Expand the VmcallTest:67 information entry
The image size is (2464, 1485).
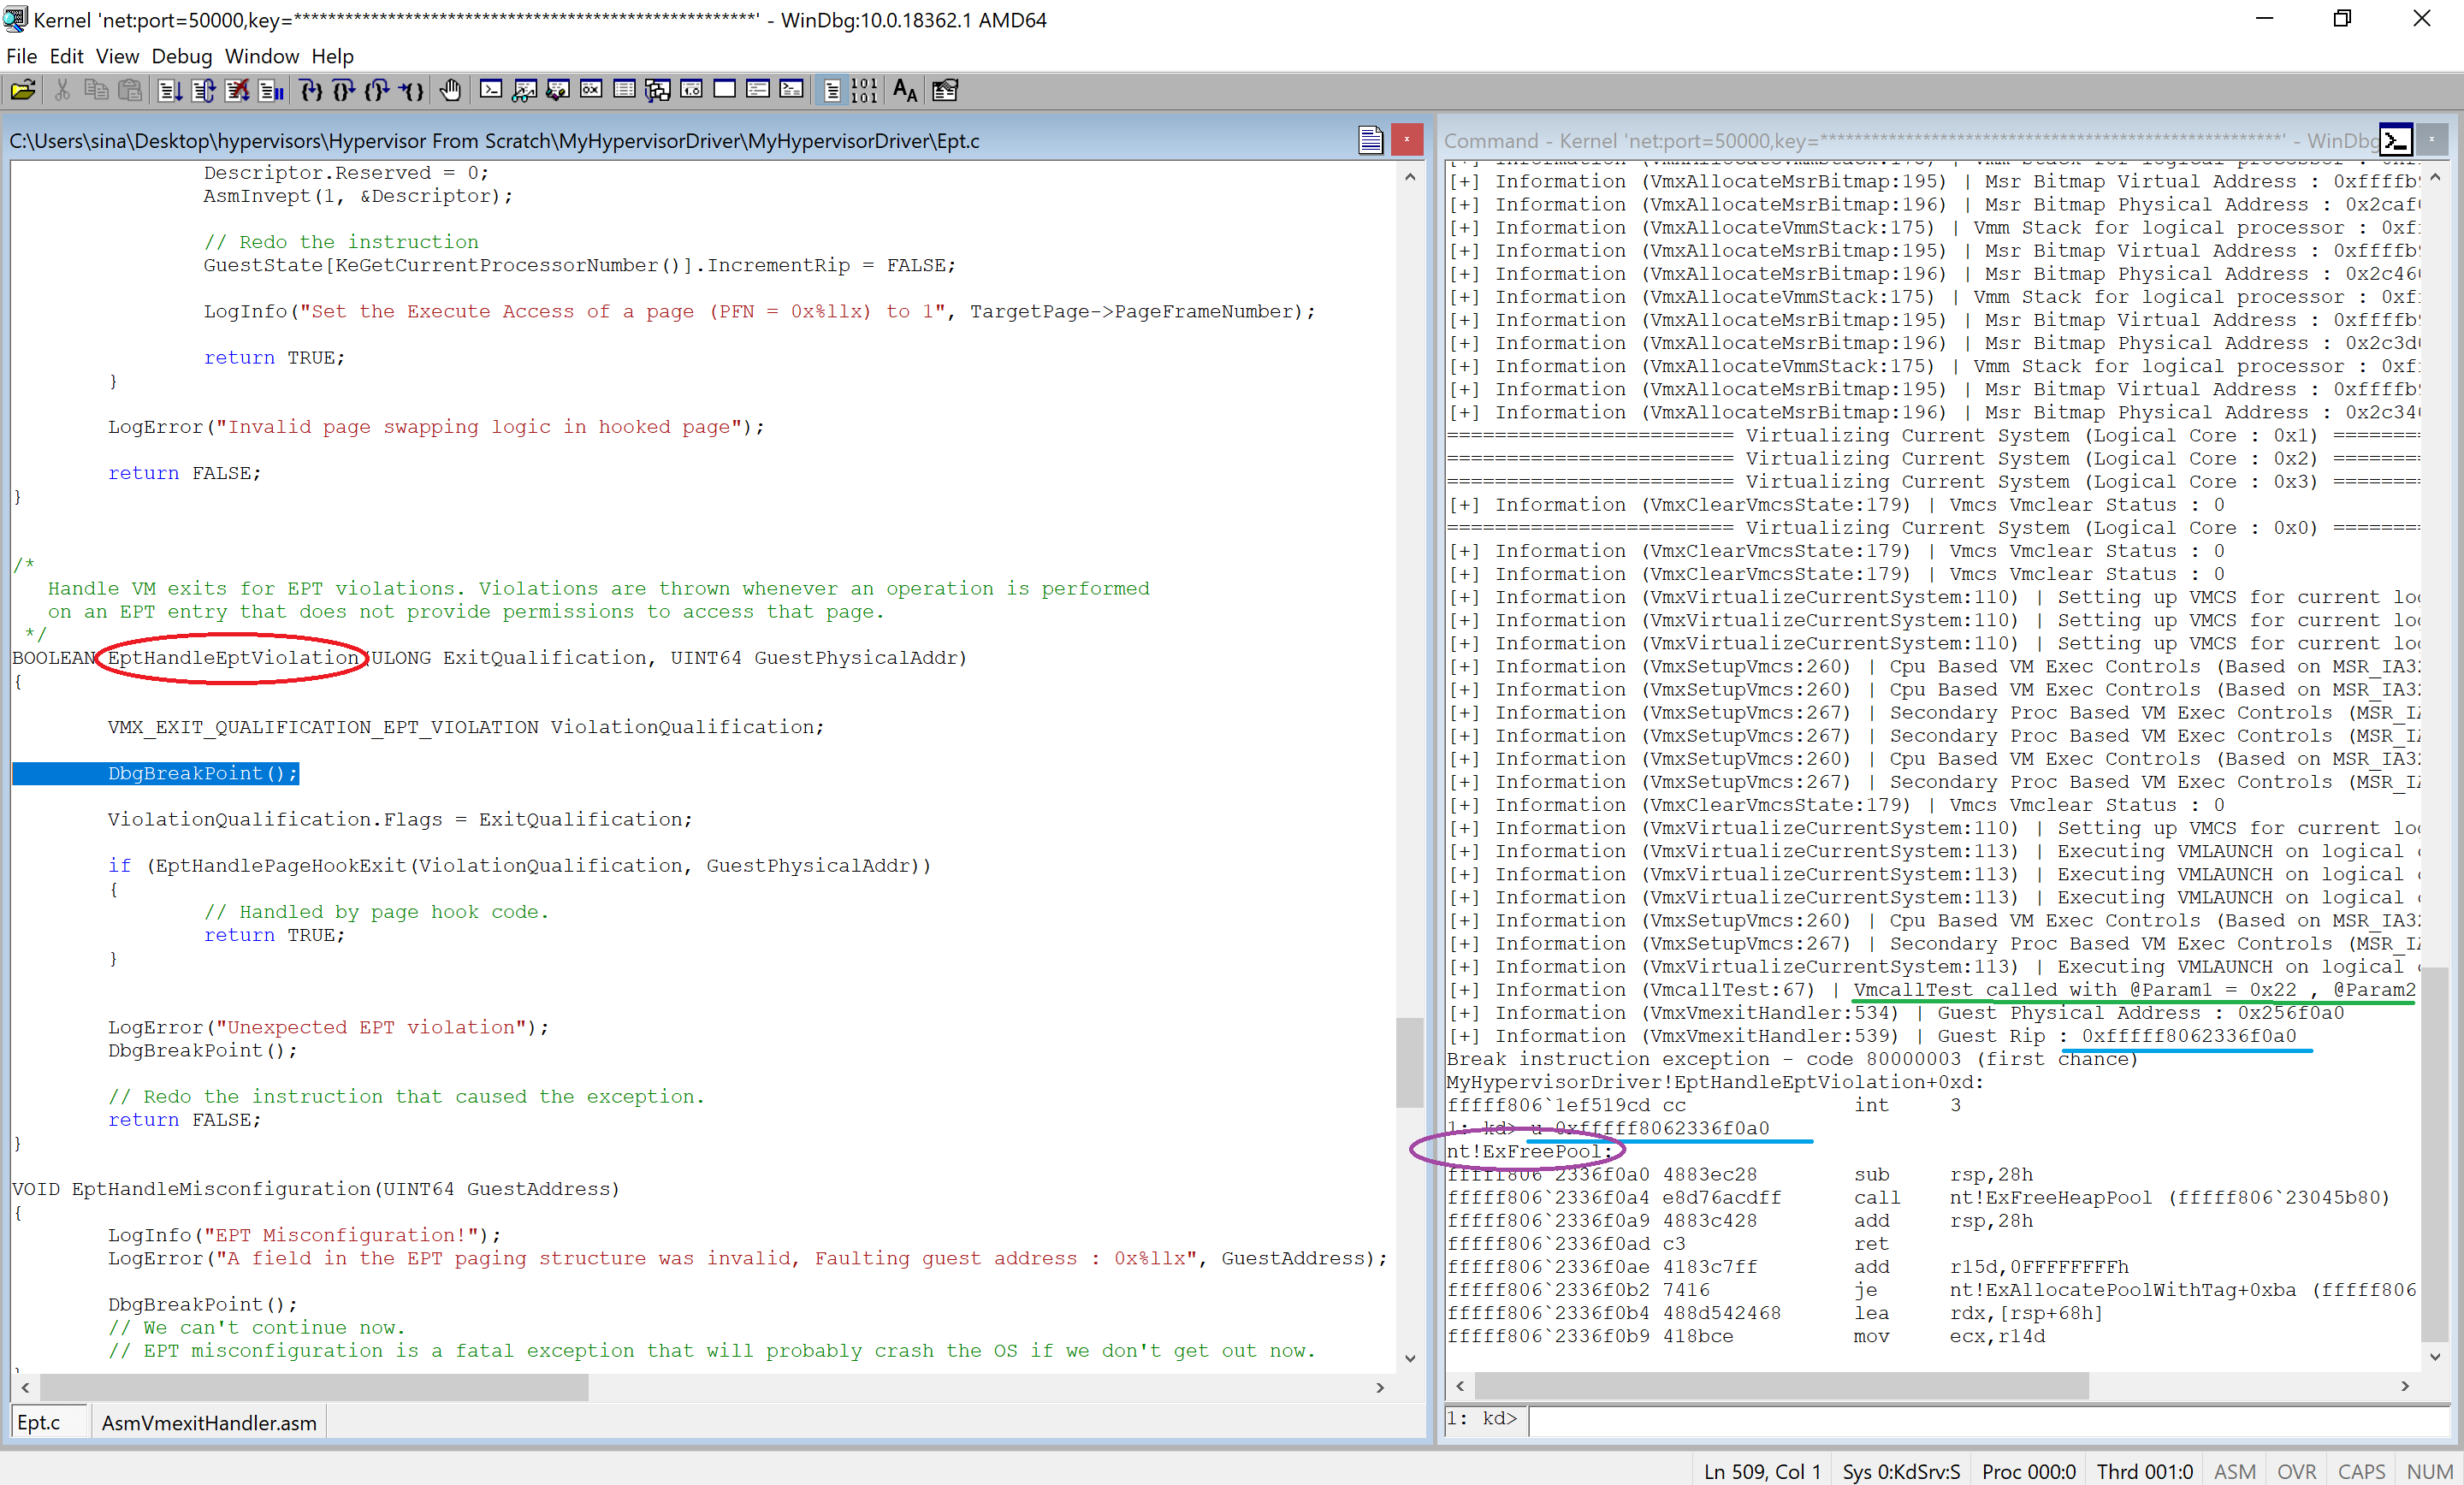tap(1463, 989)
